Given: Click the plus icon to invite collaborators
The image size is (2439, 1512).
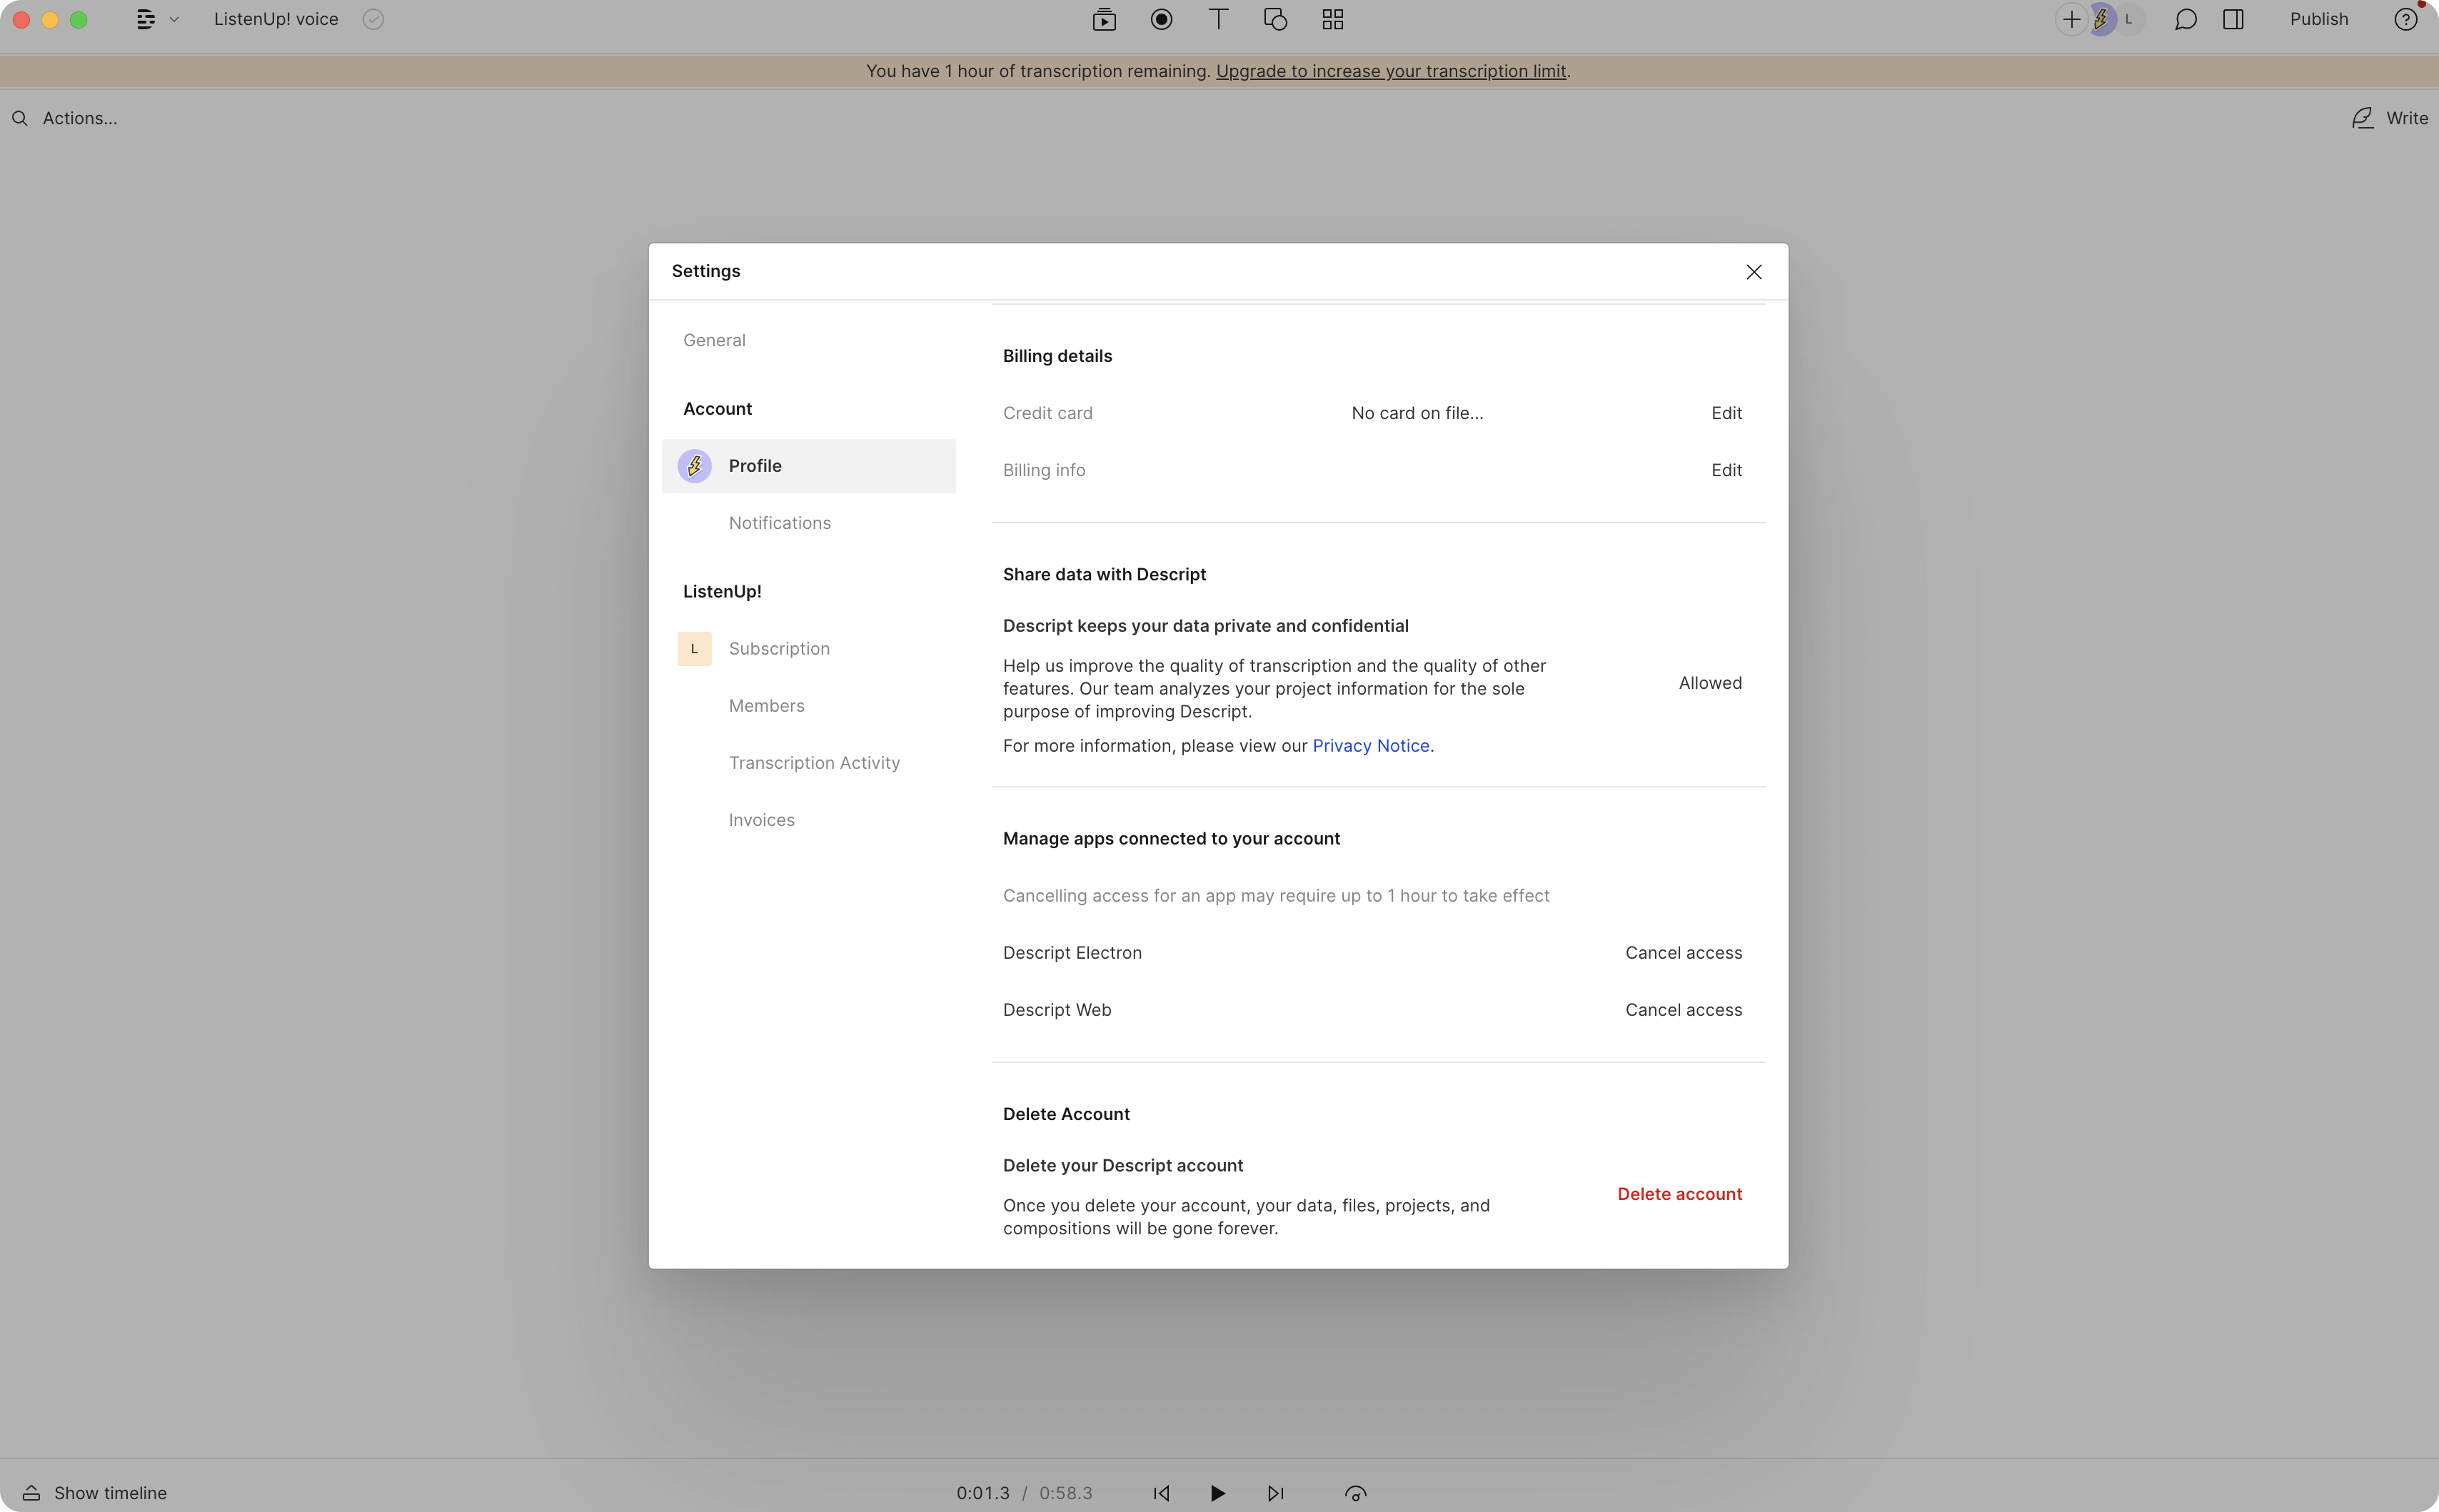Looking at the screenshot, I should tap(2071, 19).
